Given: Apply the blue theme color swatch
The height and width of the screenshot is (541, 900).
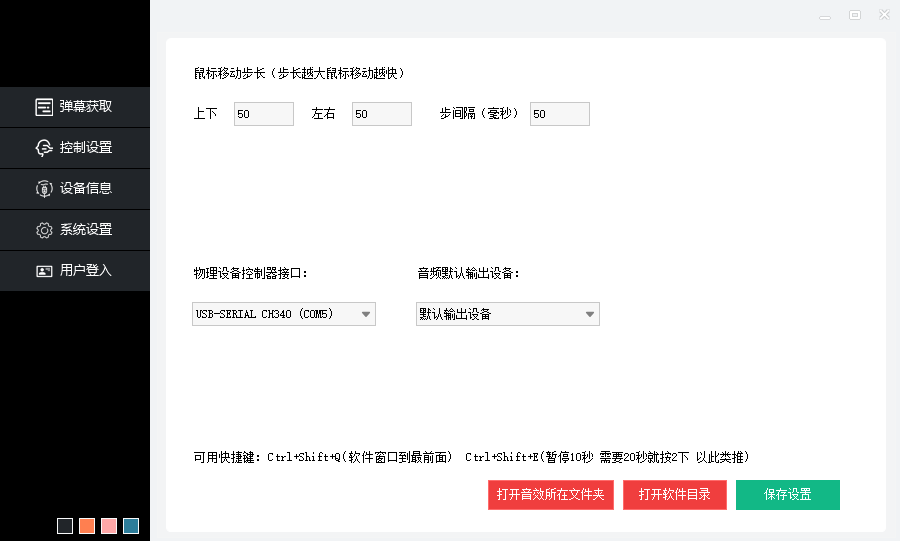Looking at the screenshot, I should [x=131, y=526].
